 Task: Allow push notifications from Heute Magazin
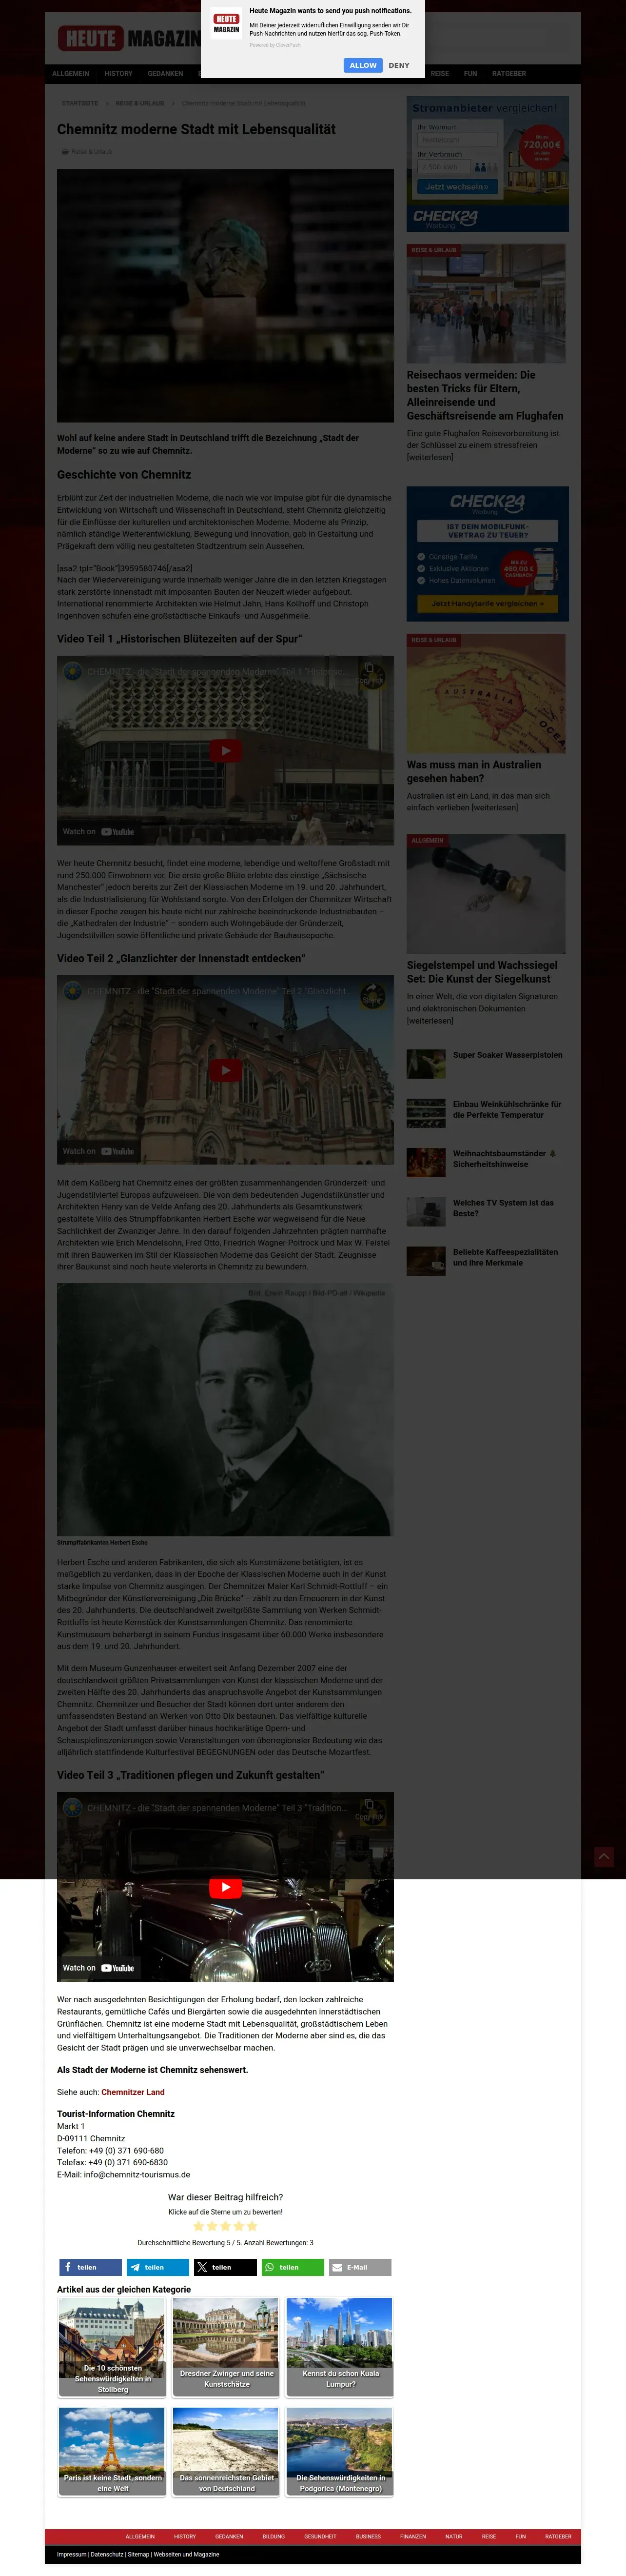click(x=362, y=65)
